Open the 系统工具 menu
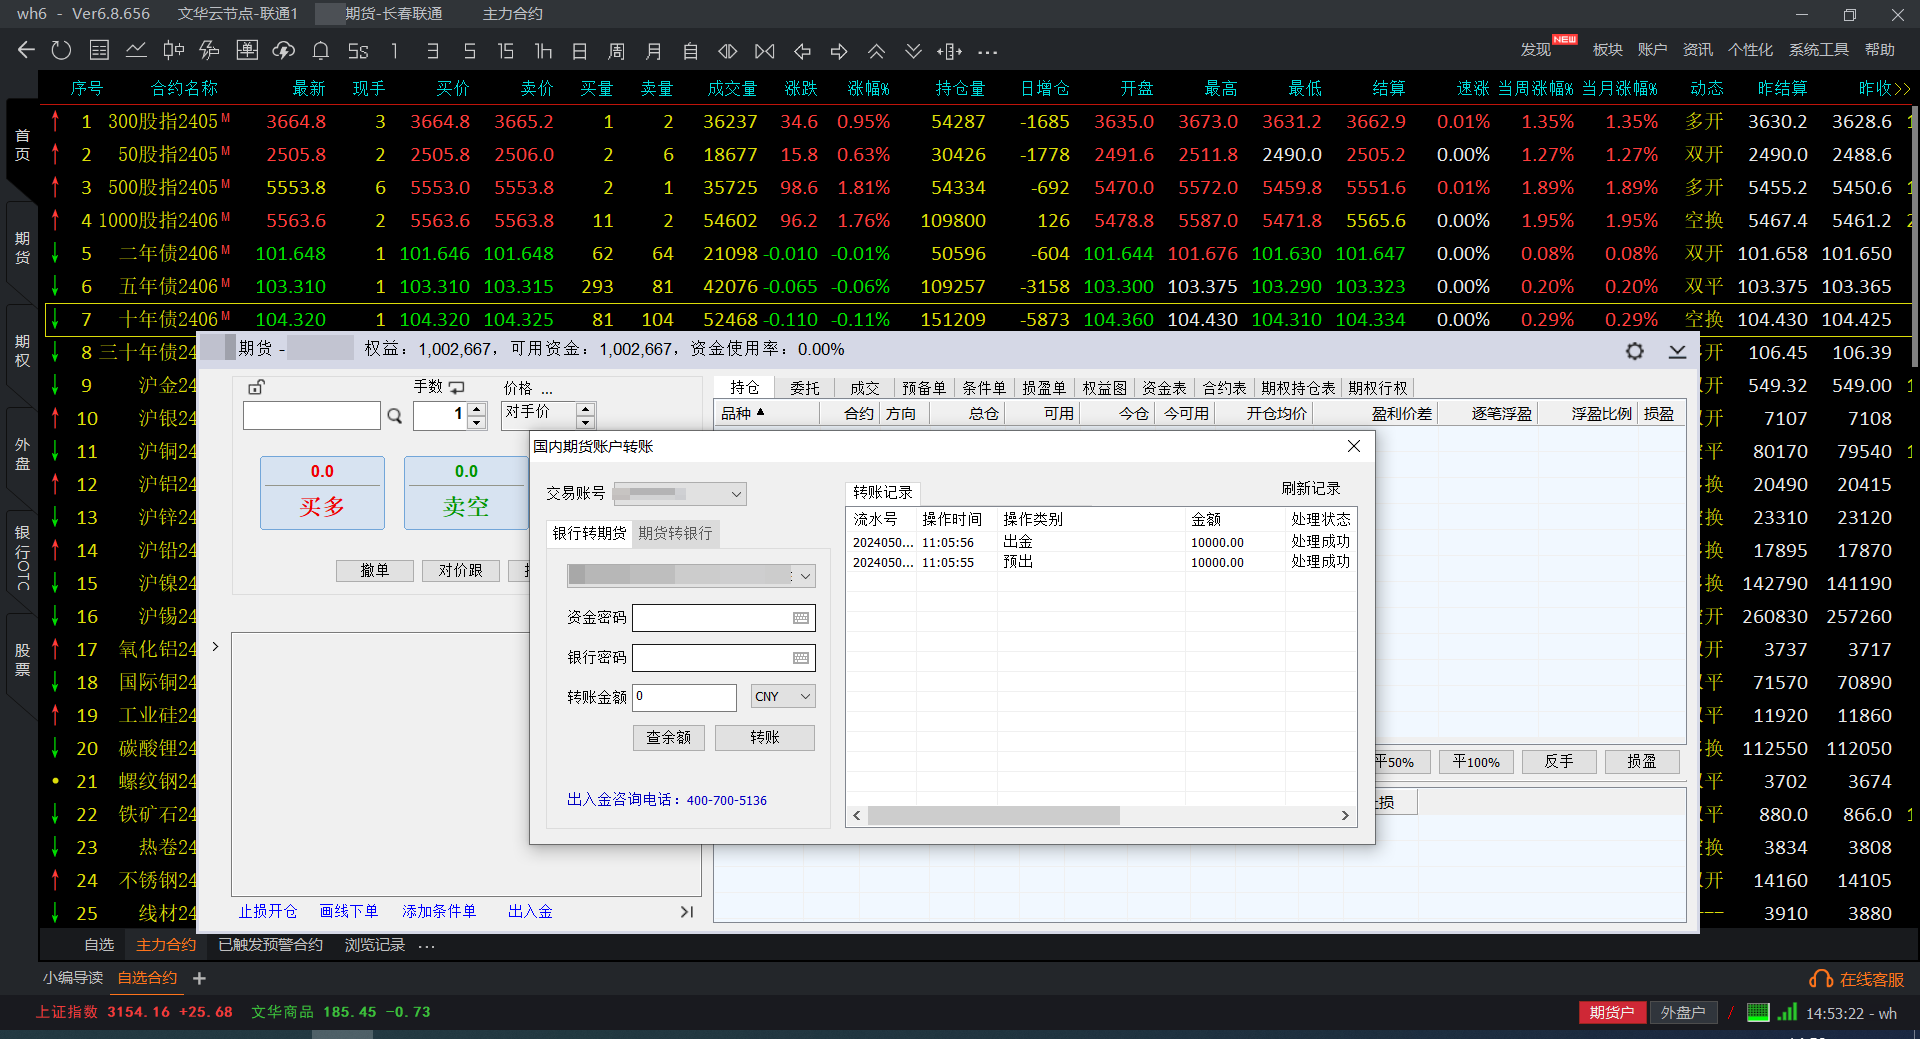 coord(1819,50)
